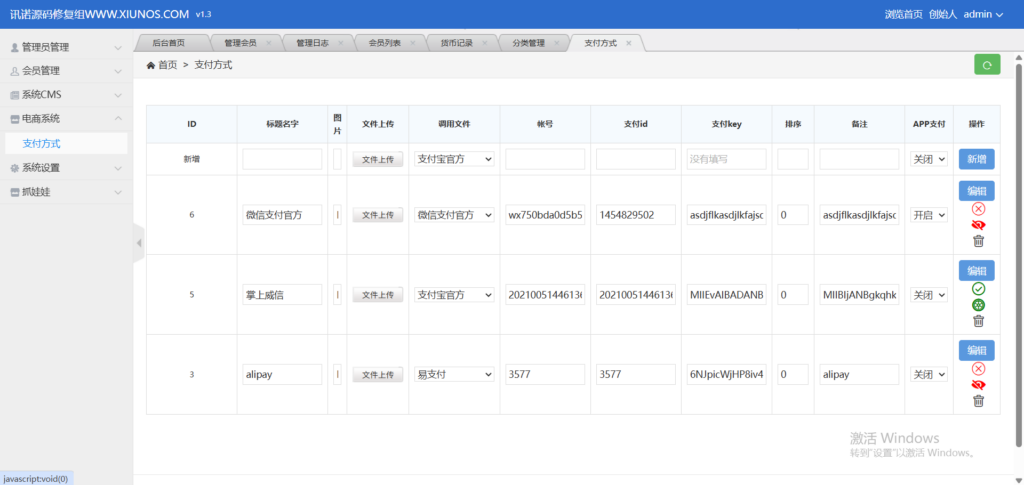This screenshot has height=485, width=1024.
Task: Click red X status icon in row 6
Action: point(978,209)
